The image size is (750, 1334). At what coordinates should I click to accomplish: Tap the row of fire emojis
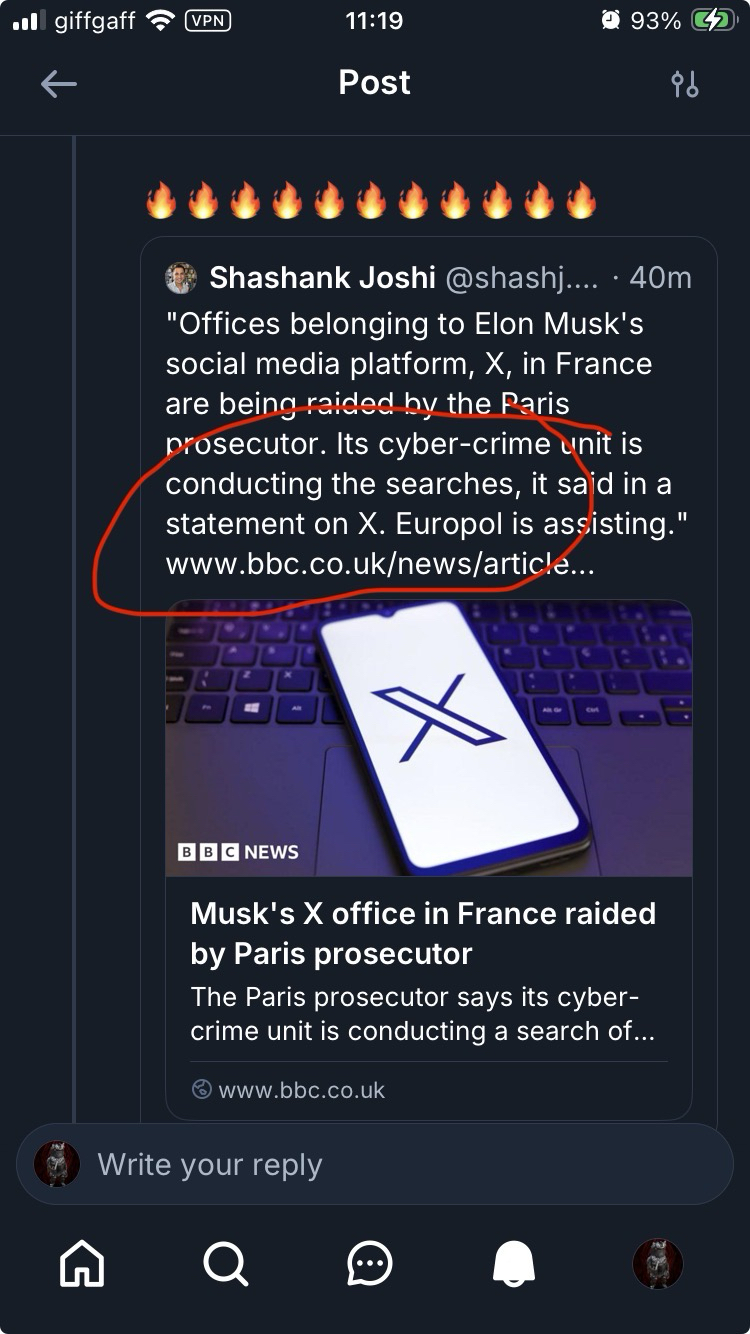coord(371,201)
